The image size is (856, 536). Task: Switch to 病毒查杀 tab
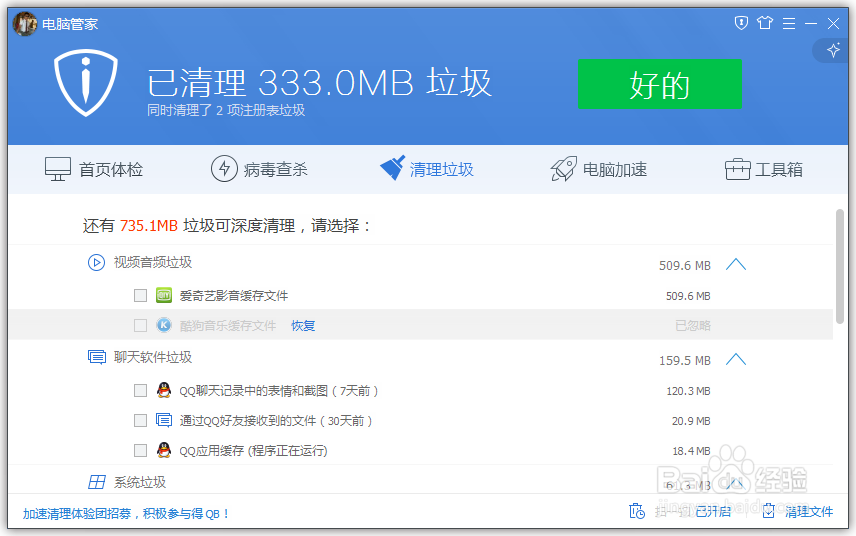259,169
